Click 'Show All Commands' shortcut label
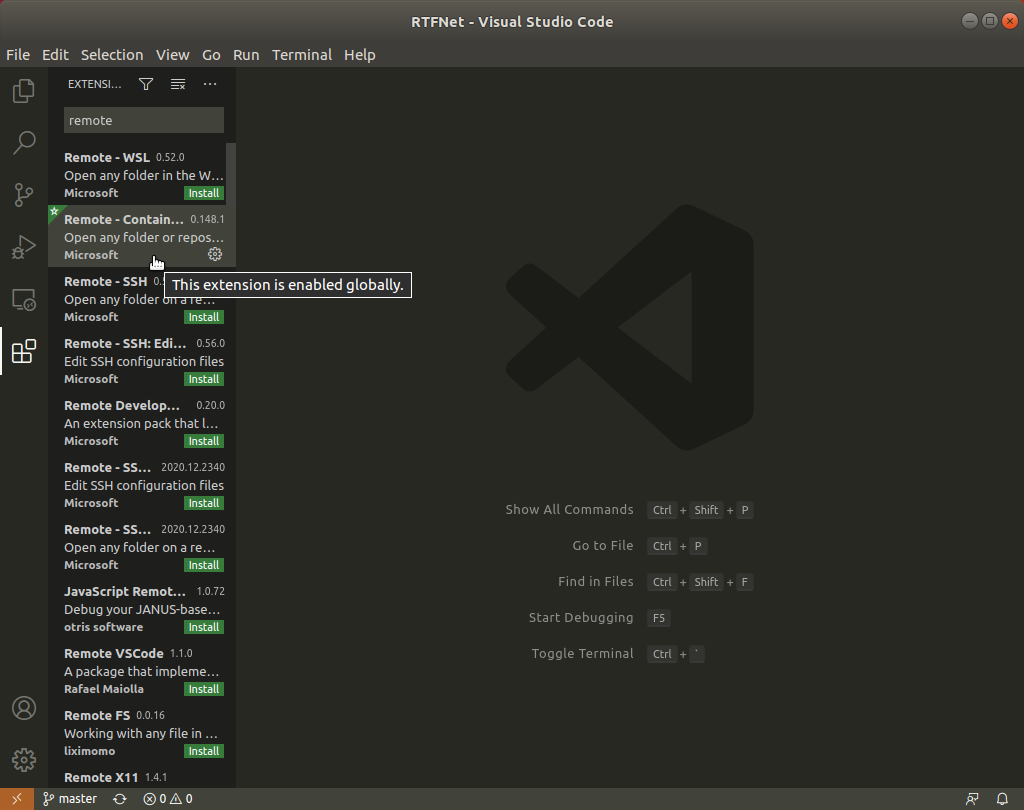The width and height of the screenshot is (1024, 810). 569,510
